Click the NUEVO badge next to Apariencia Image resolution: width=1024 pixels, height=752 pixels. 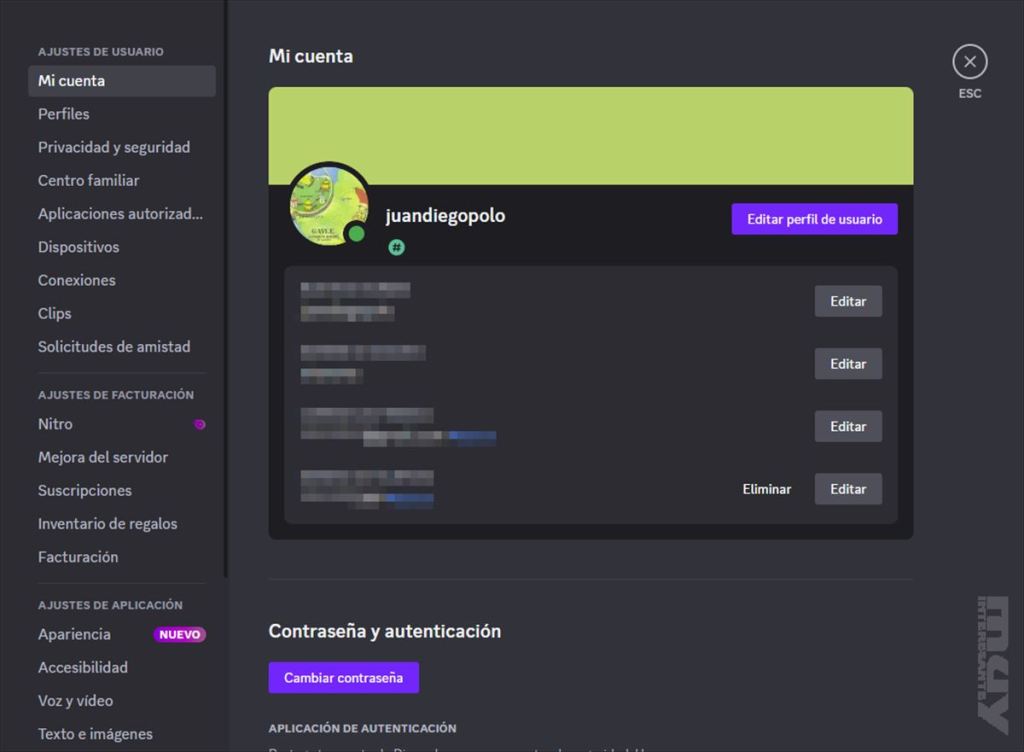[180, 634]
